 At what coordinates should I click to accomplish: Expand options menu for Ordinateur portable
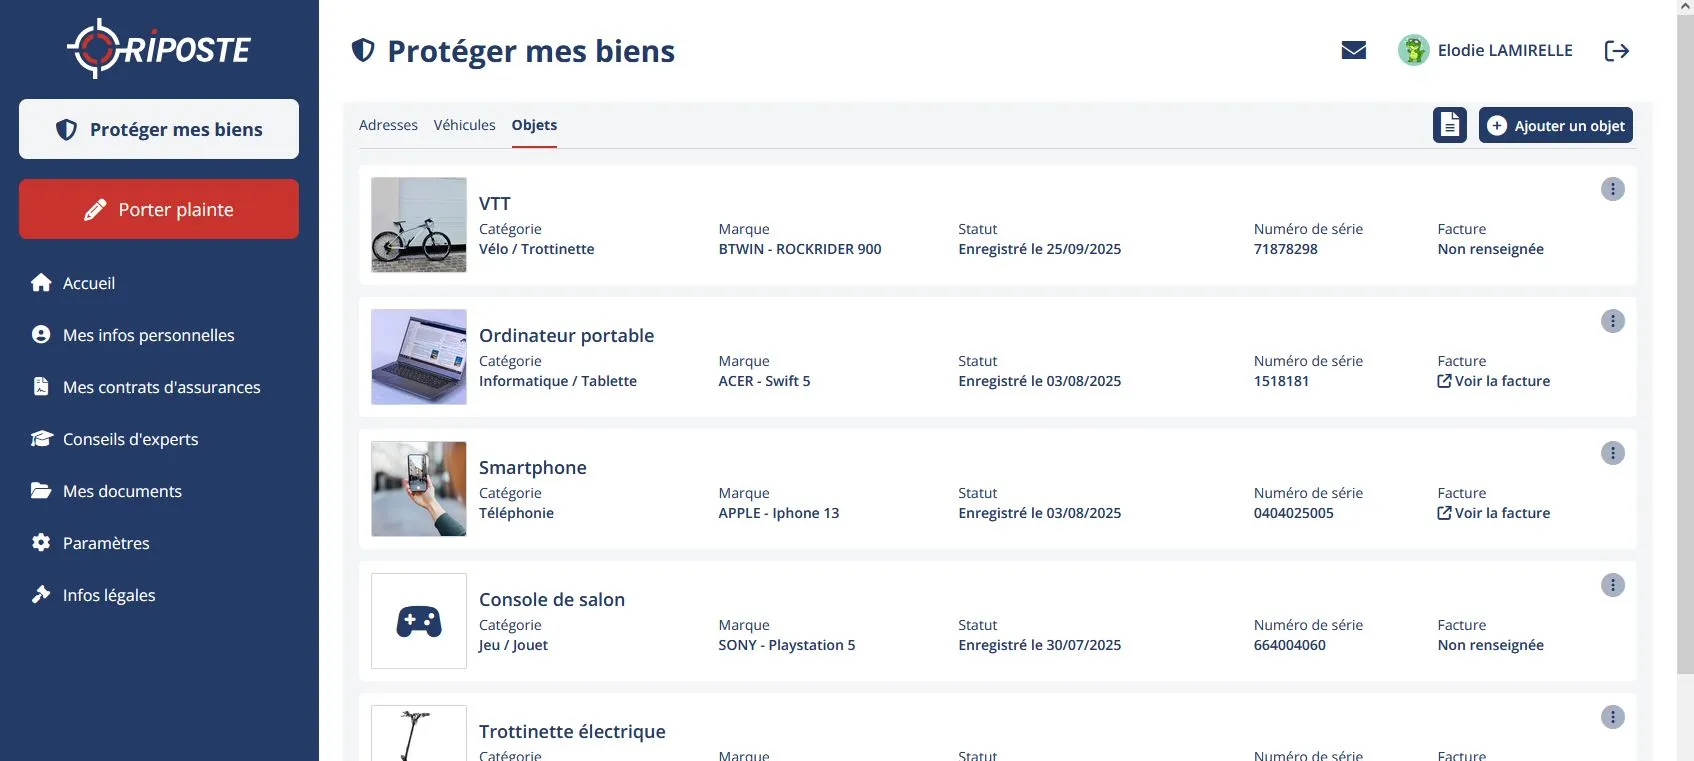tap(1612, 321)
